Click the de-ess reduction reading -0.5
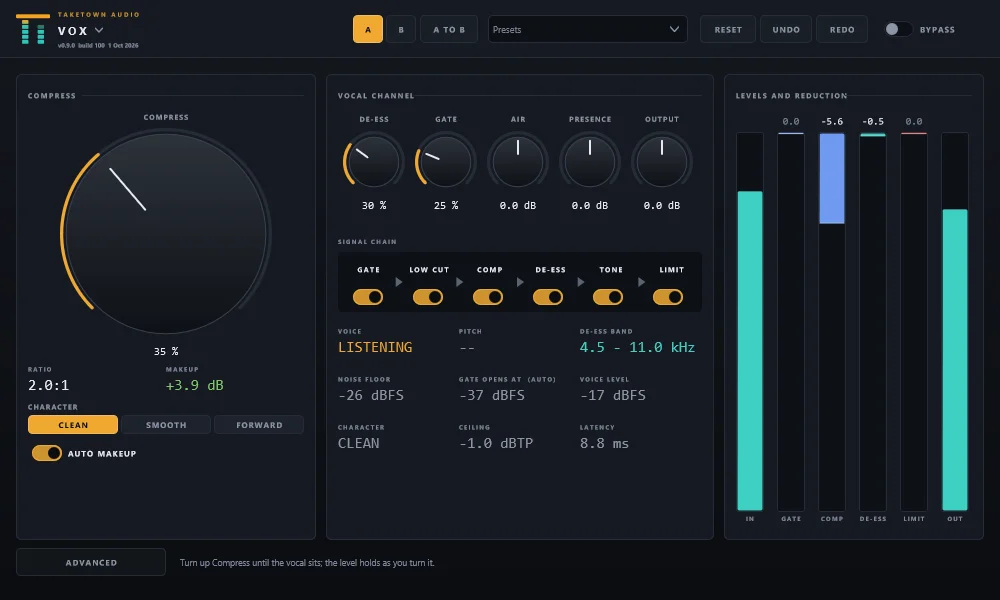The image size is (1000, 600). (x=872, y=121)
